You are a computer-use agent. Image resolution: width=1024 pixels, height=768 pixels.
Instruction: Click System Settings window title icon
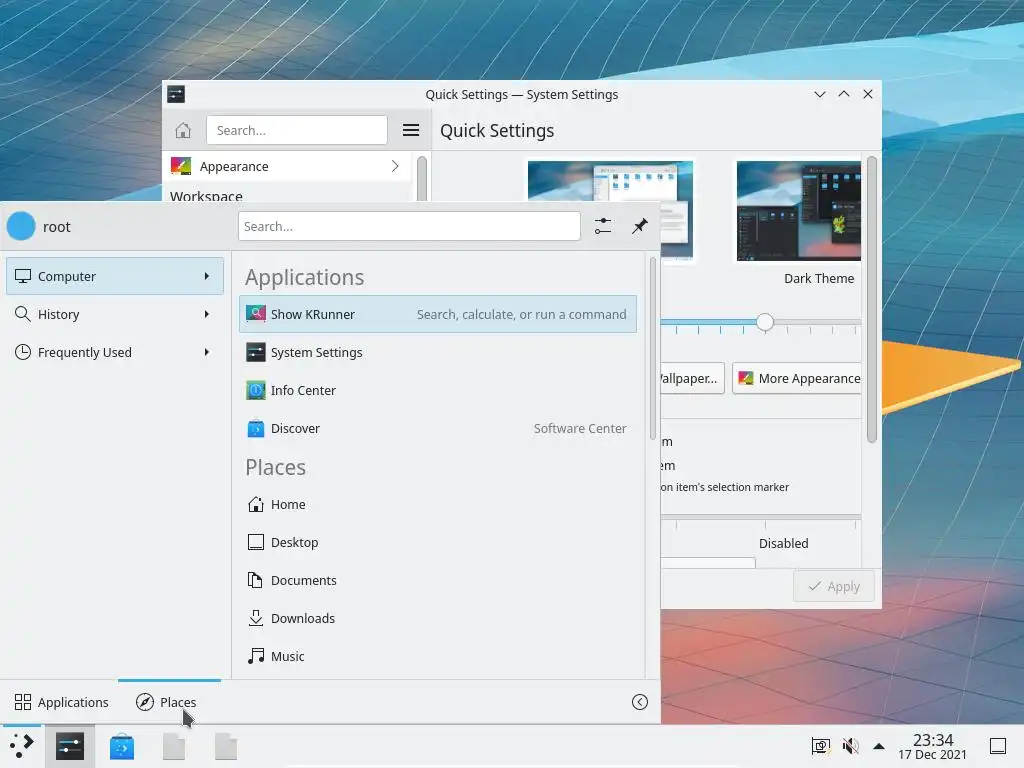tap(176, 94)
